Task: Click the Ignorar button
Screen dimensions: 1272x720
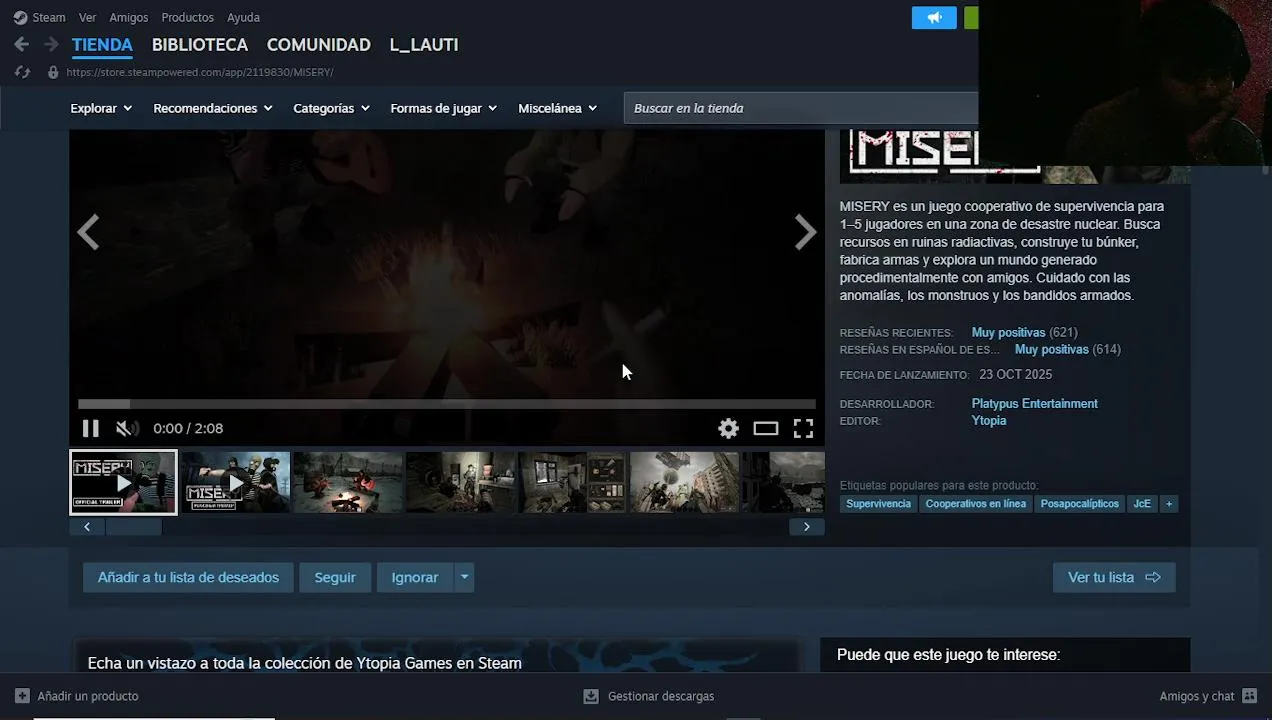Action: click(x=415, y=577)
